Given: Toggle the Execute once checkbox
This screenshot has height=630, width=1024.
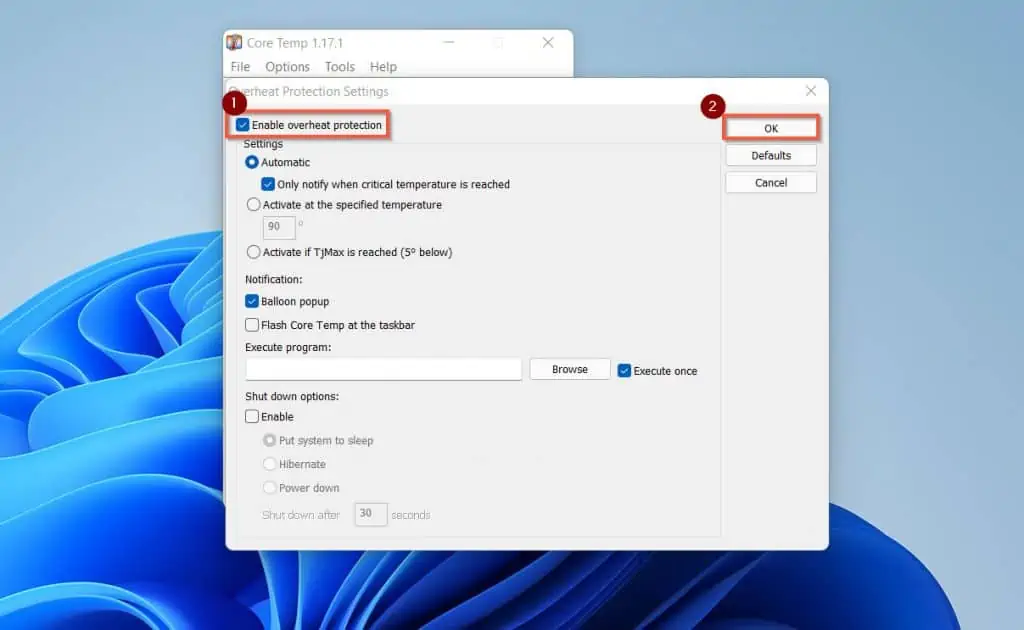Looking at the screenshot, I should 624,371.
